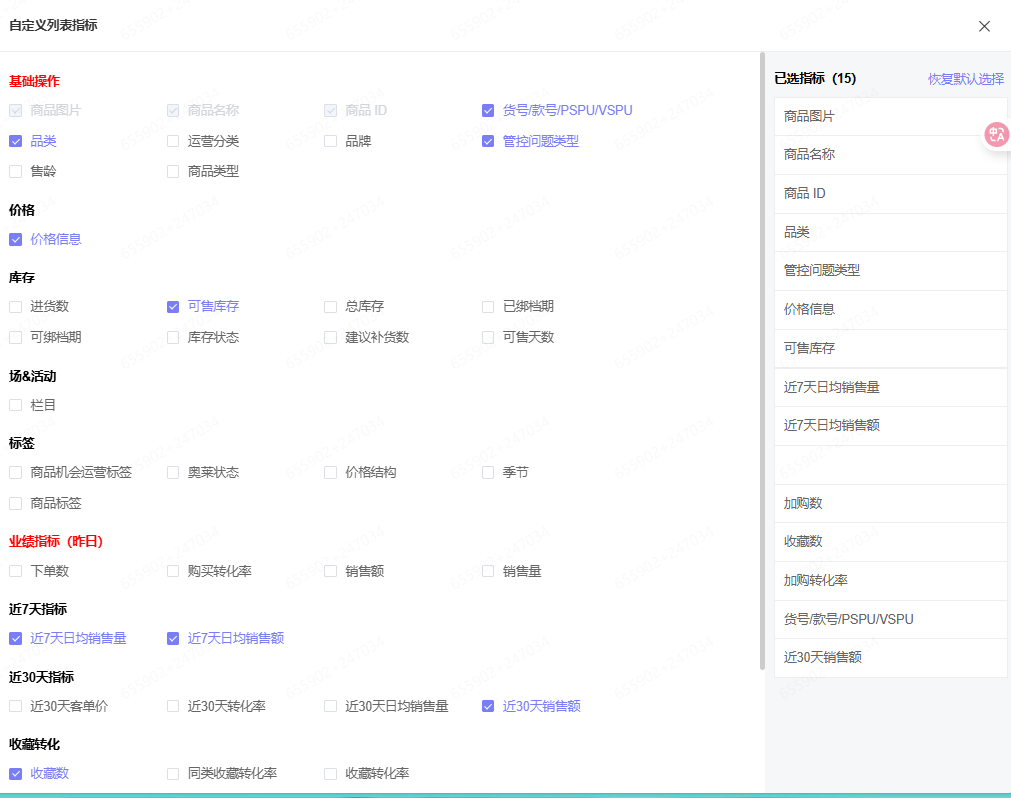The height and width of the screenshot is (798, 1011).
Task: Uncheck 近30天销售额 checkbox
Action: [488, 706]
